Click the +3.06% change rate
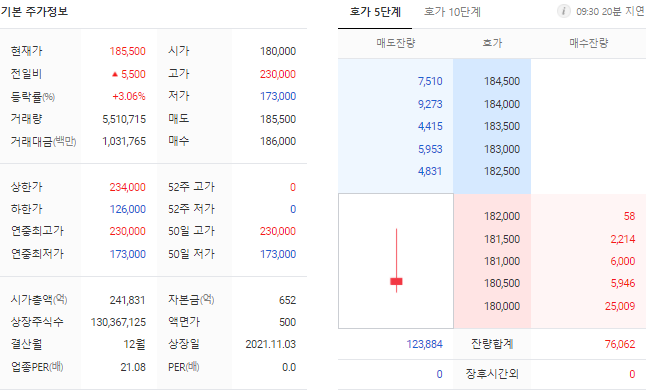 pyautogui.click(x=129, y=96)
